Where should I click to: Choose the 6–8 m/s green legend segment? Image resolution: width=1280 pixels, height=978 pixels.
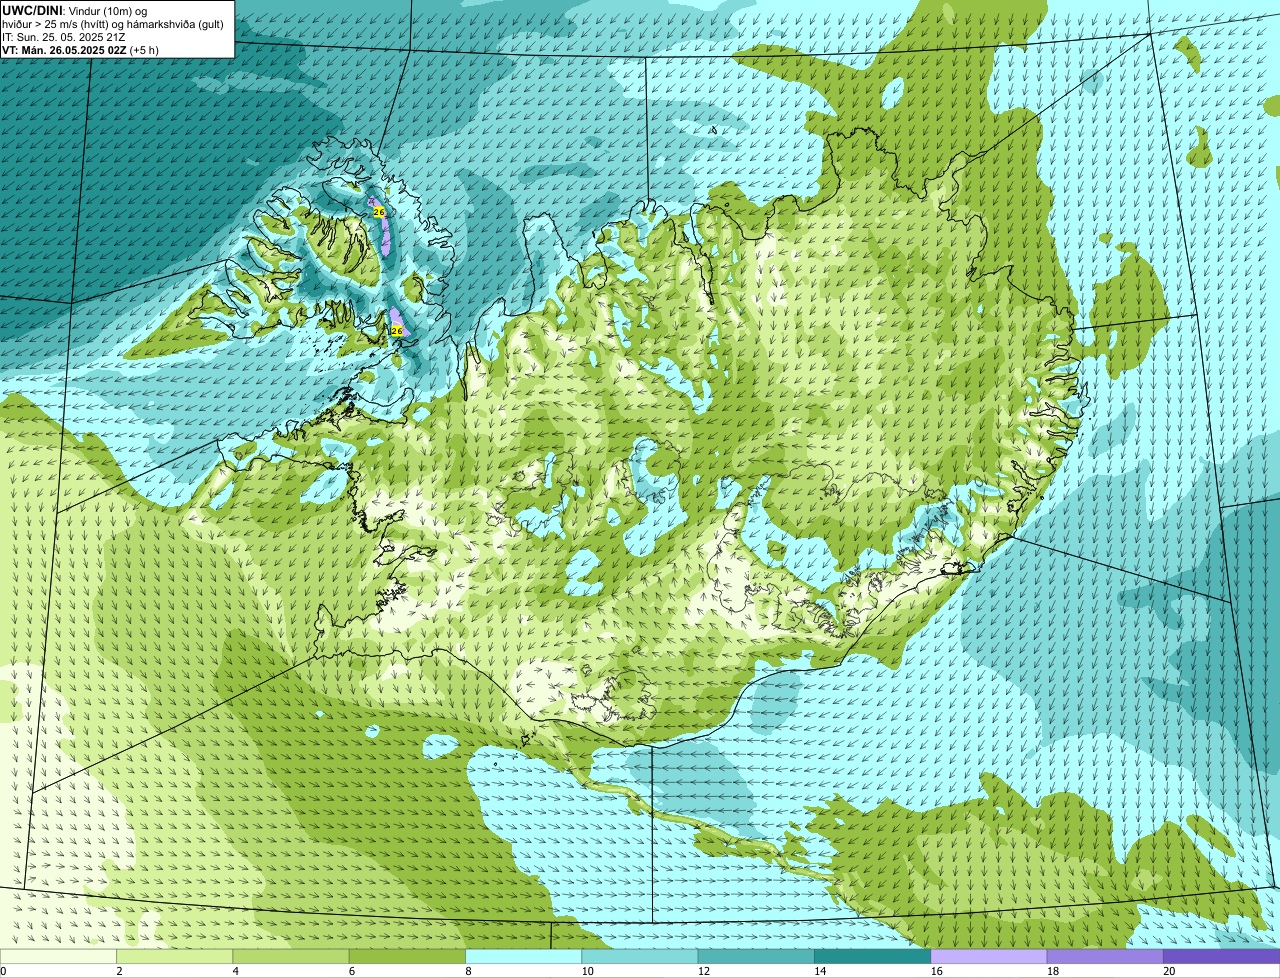(x=408, y=956)
